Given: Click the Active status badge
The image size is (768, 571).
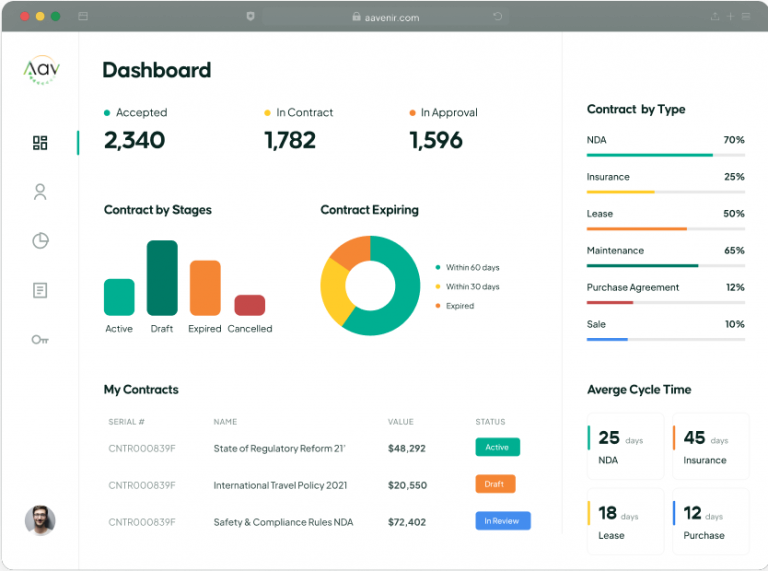Looking at the screenshot, I should [497, 447].
